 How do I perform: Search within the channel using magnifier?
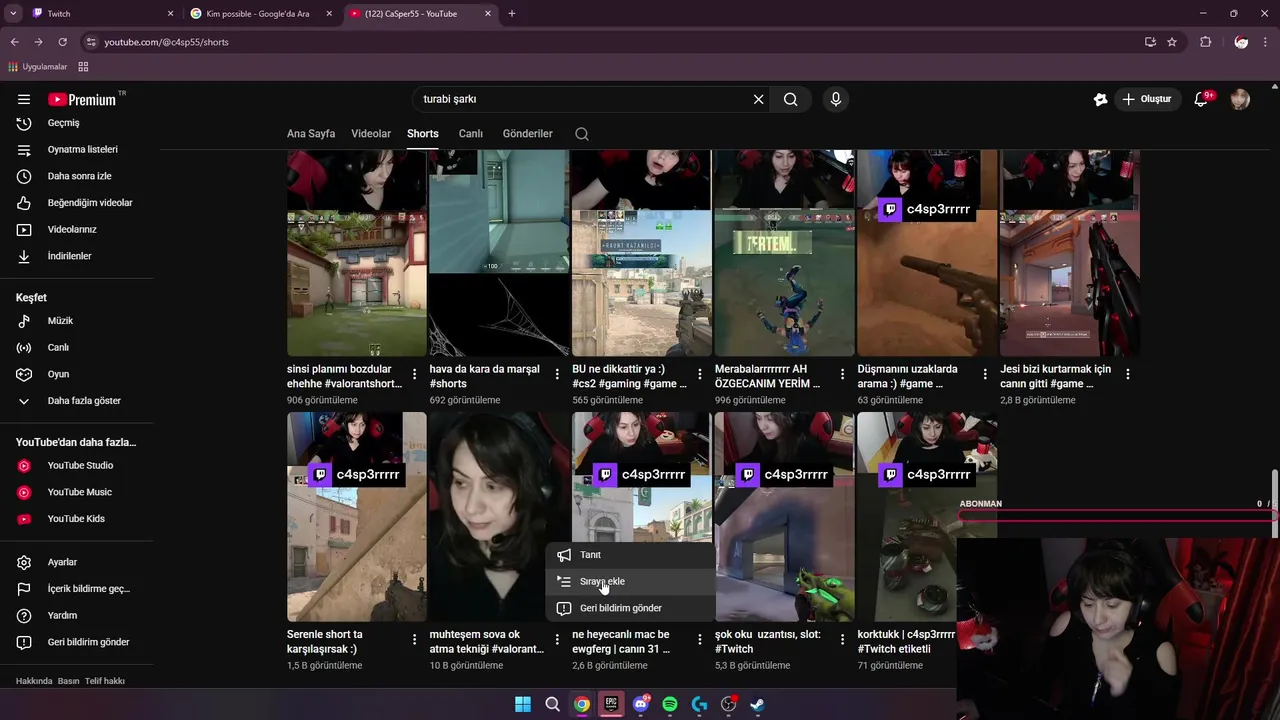point(582,134)
